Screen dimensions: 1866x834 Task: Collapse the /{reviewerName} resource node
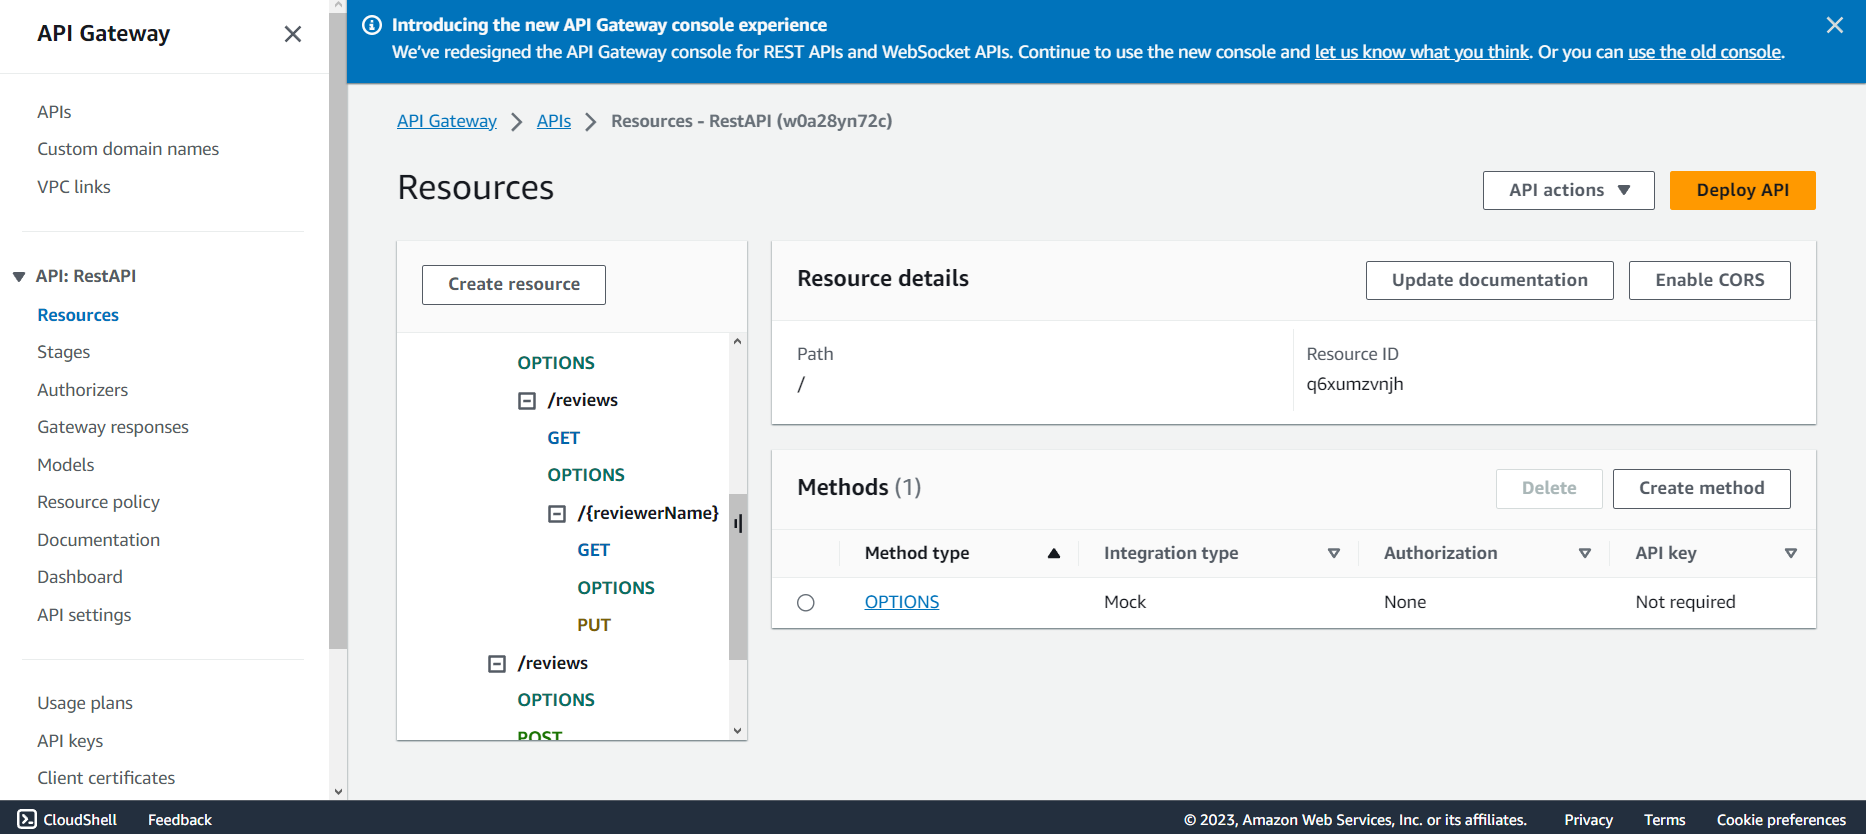[556, 514]
